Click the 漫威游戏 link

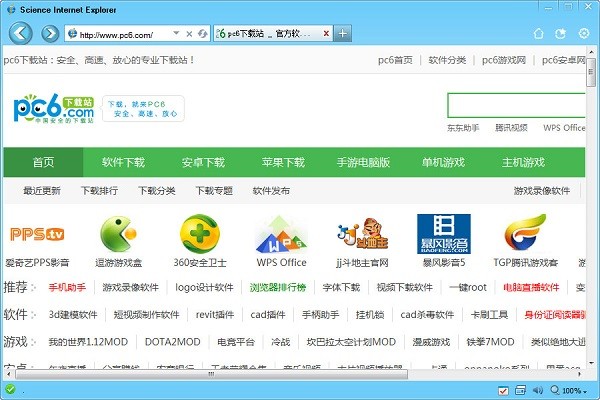coord(431,342)
